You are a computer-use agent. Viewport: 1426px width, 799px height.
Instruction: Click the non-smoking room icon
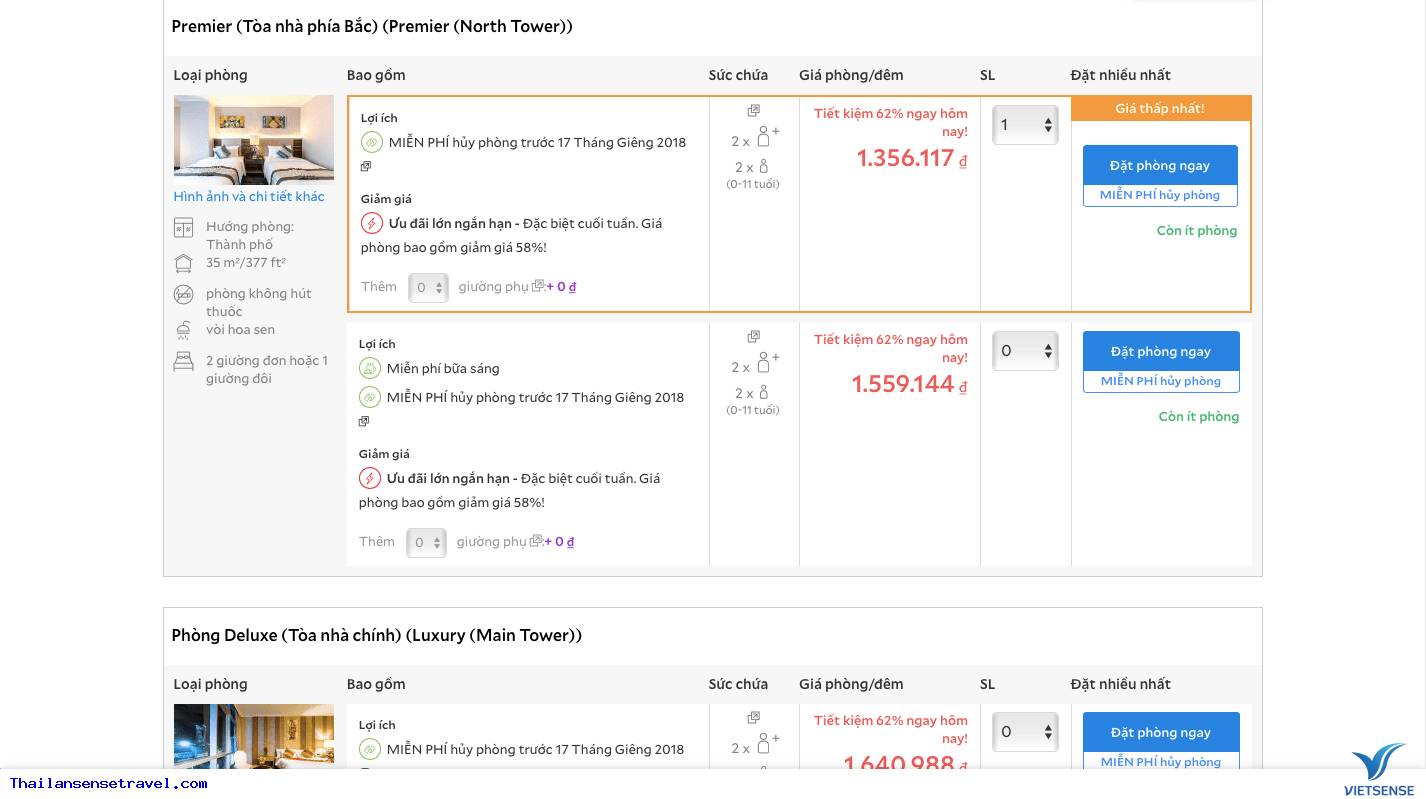(x=183, y=294)
